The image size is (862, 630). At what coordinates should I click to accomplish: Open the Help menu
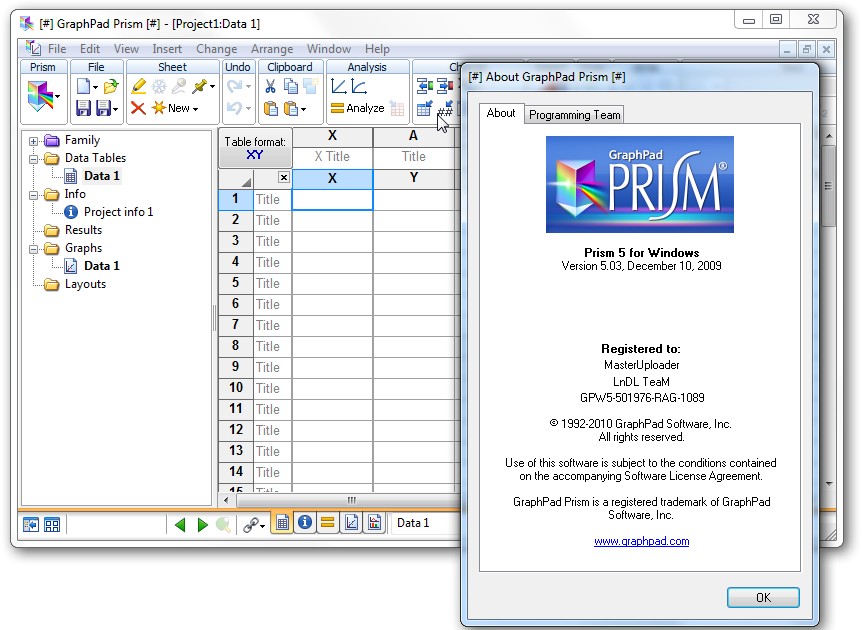377,49
